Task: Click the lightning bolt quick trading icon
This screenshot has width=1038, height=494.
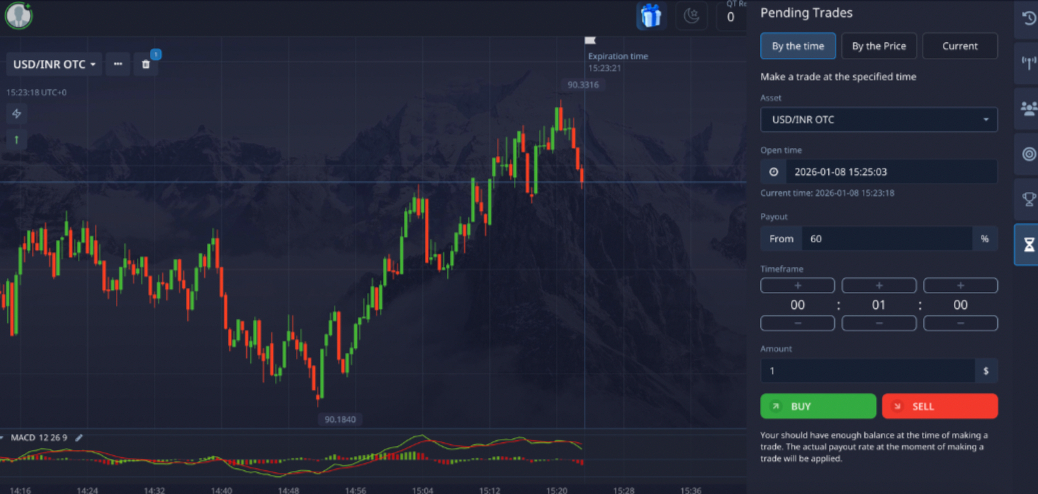Action: [17, 114]
